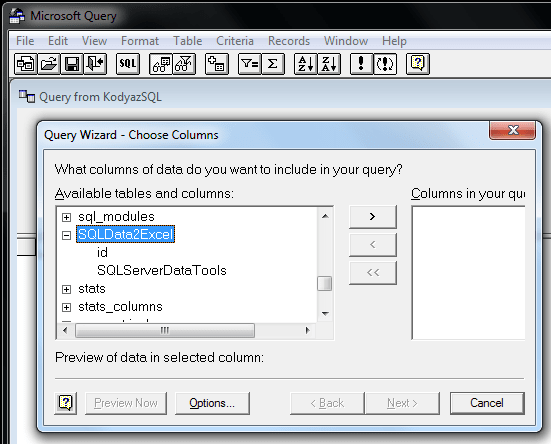Open the Format menu

(x=140, y=41)
